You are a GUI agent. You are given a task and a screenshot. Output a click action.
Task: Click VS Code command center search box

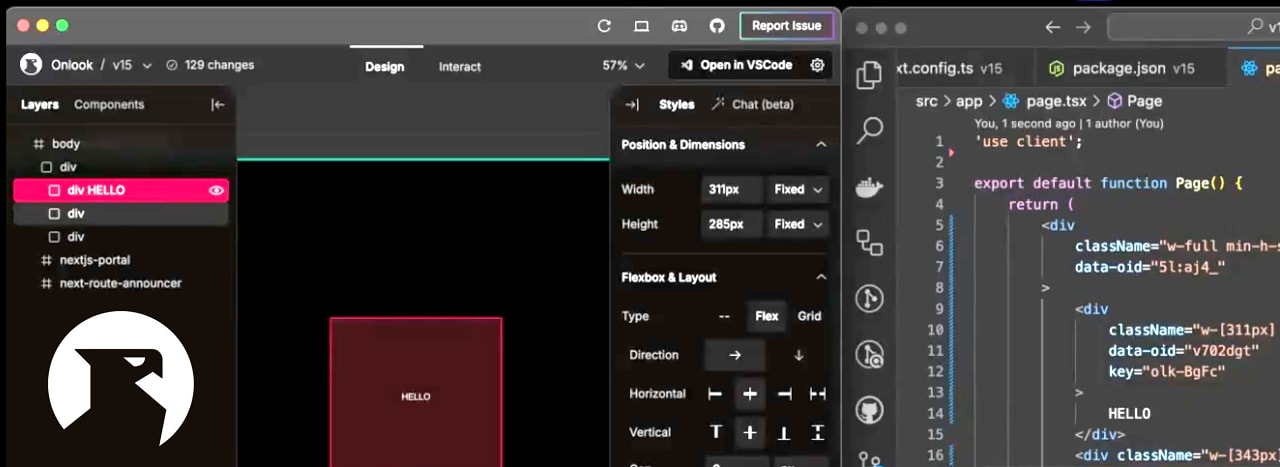click(x=1193, y=27)
